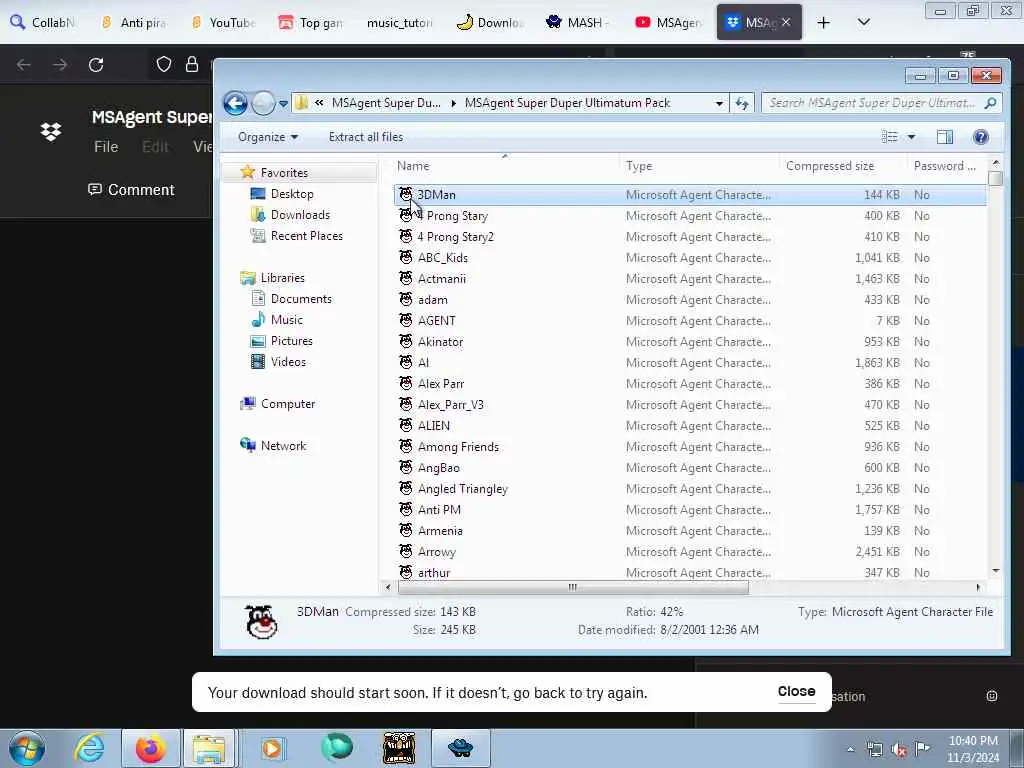Select the AngBao file name
The height and width of the screenshot is (768, 1024).
pos(439,468)
